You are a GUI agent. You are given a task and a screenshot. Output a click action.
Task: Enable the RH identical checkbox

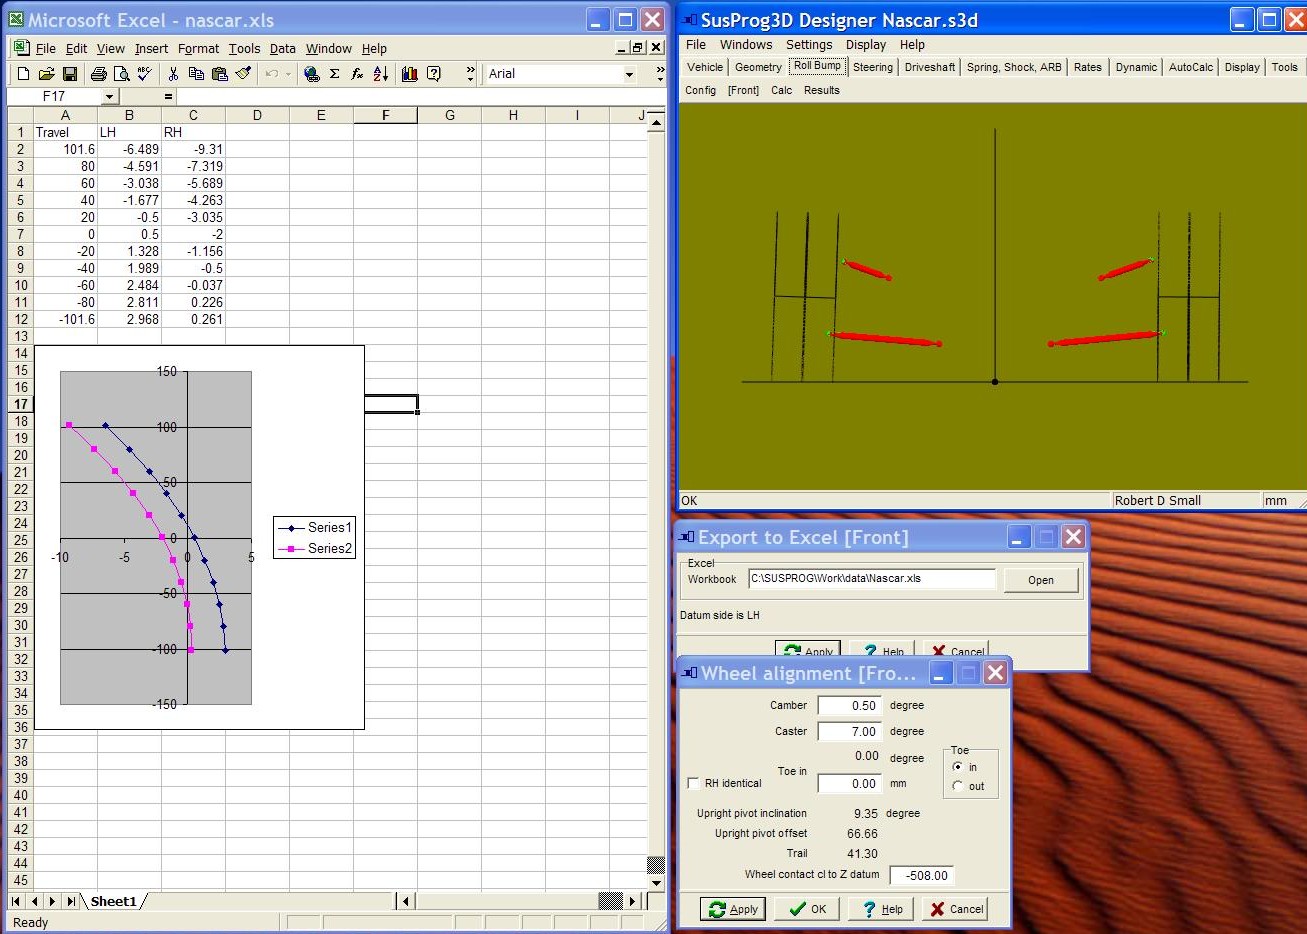point(694,783)
